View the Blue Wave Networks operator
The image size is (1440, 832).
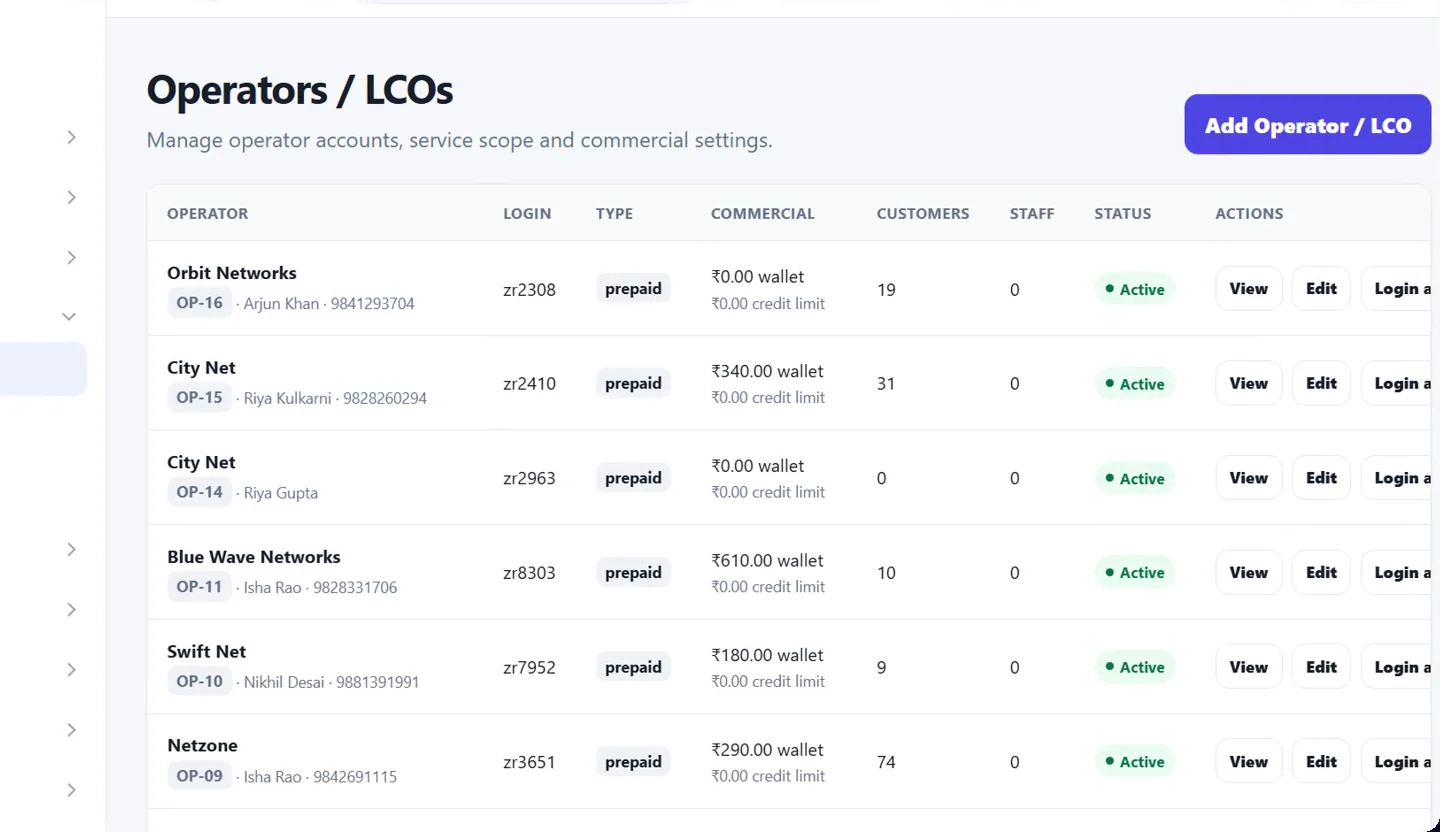[1248, 572]
